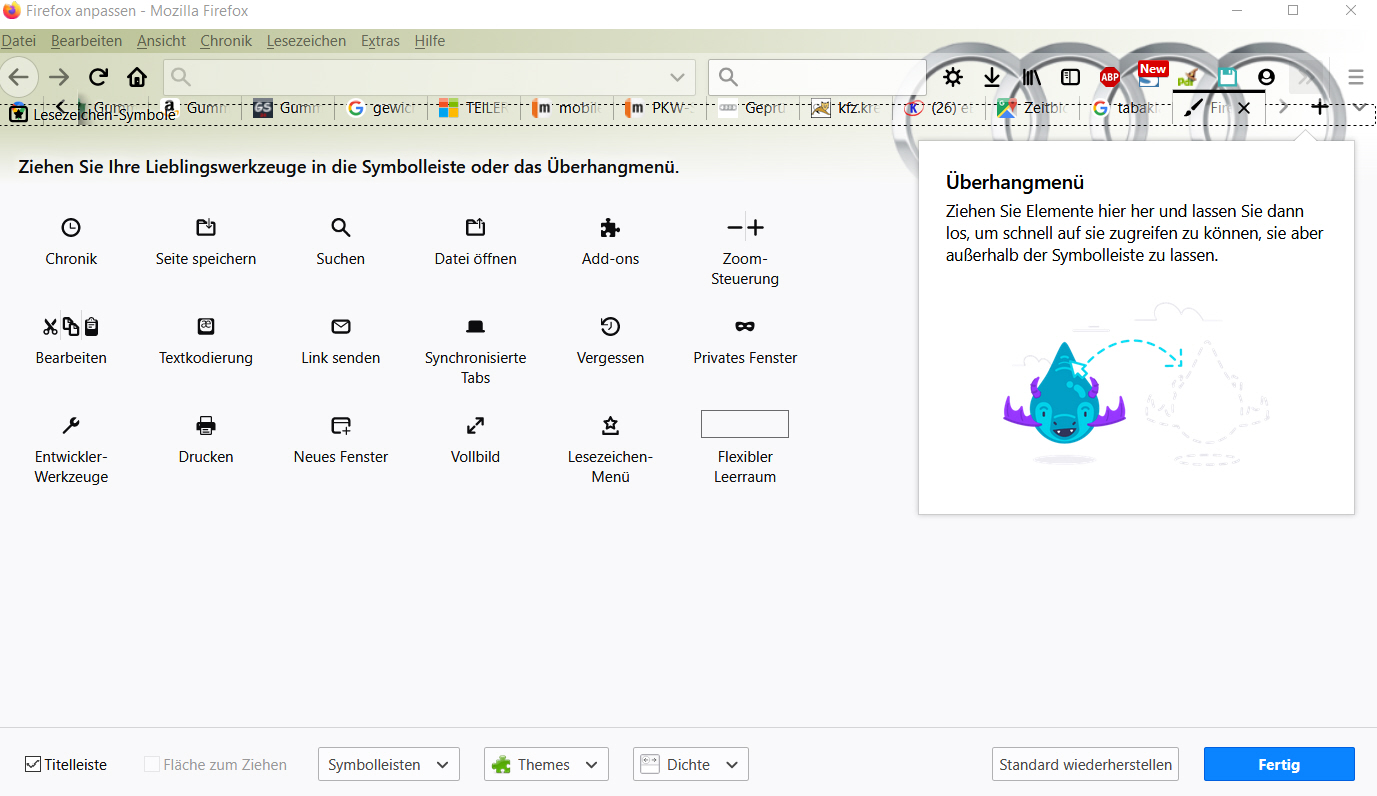Click the Link senden envelope icon
The height and width of the screenshot is (796, 1377).
[x=341, y=326]
